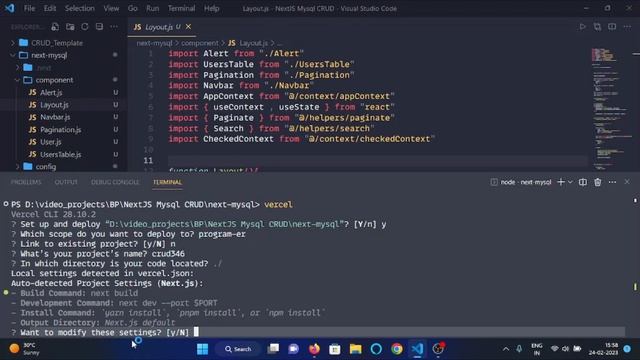Viewport: 640px width, 360px height.
Task: Open editor more actions ellipsis
Action: coord(627,27)
